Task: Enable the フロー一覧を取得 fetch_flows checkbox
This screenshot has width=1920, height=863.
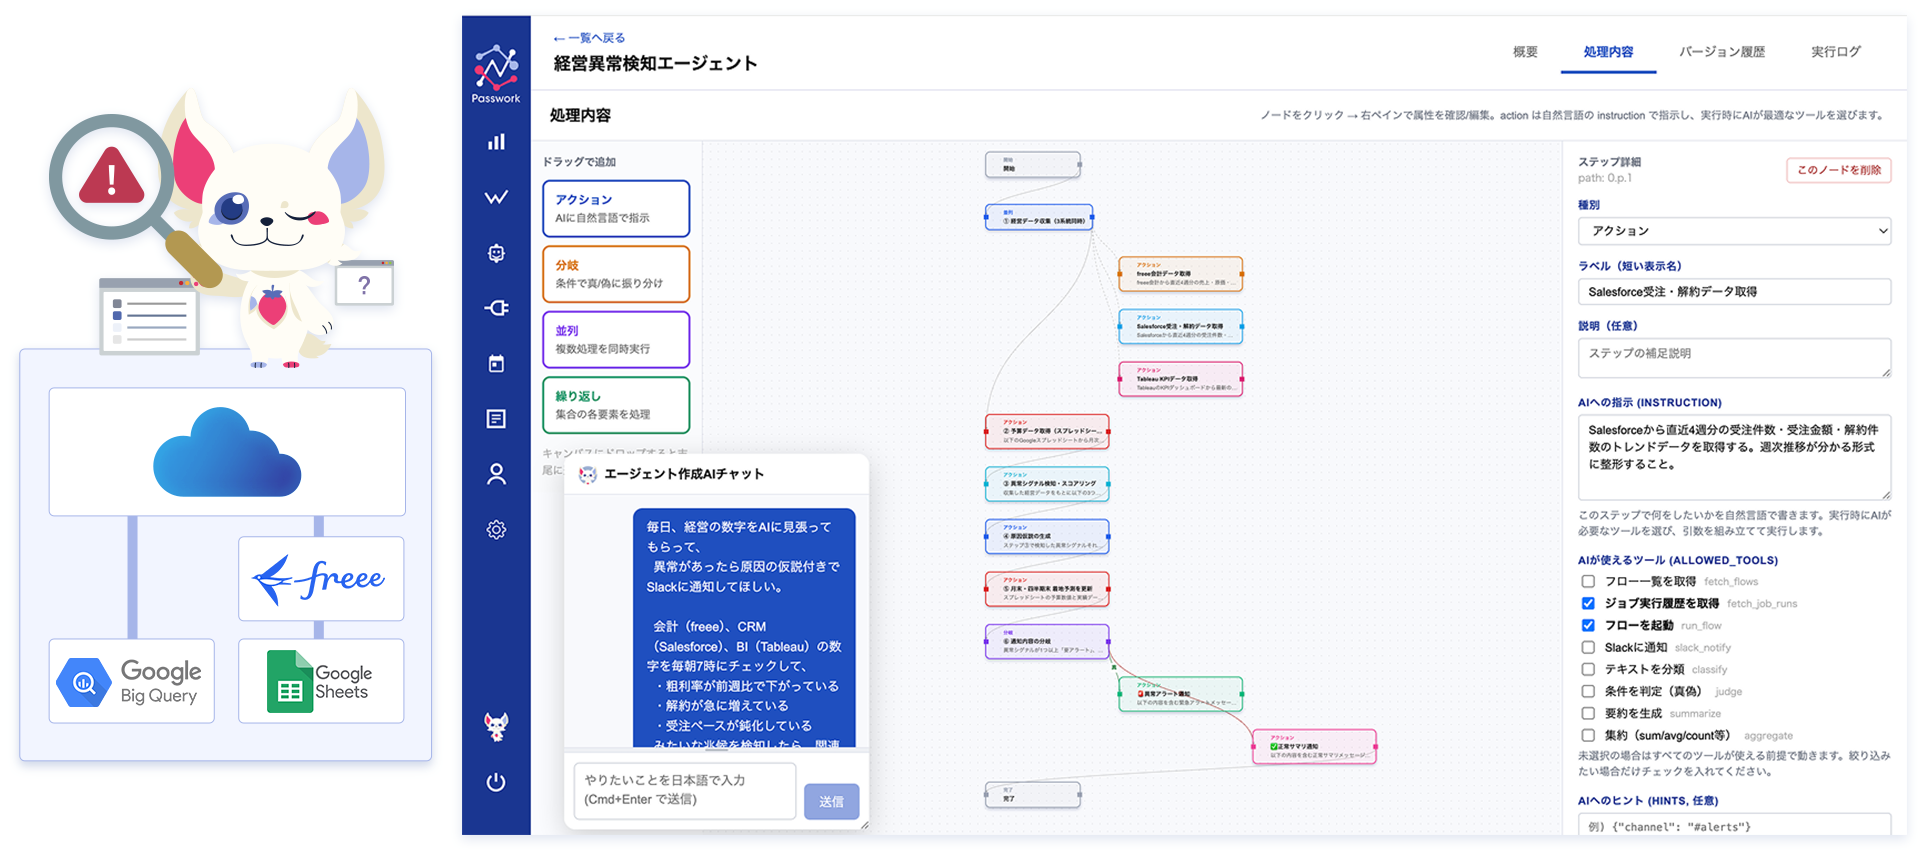Action: [x=1588, y=581]
